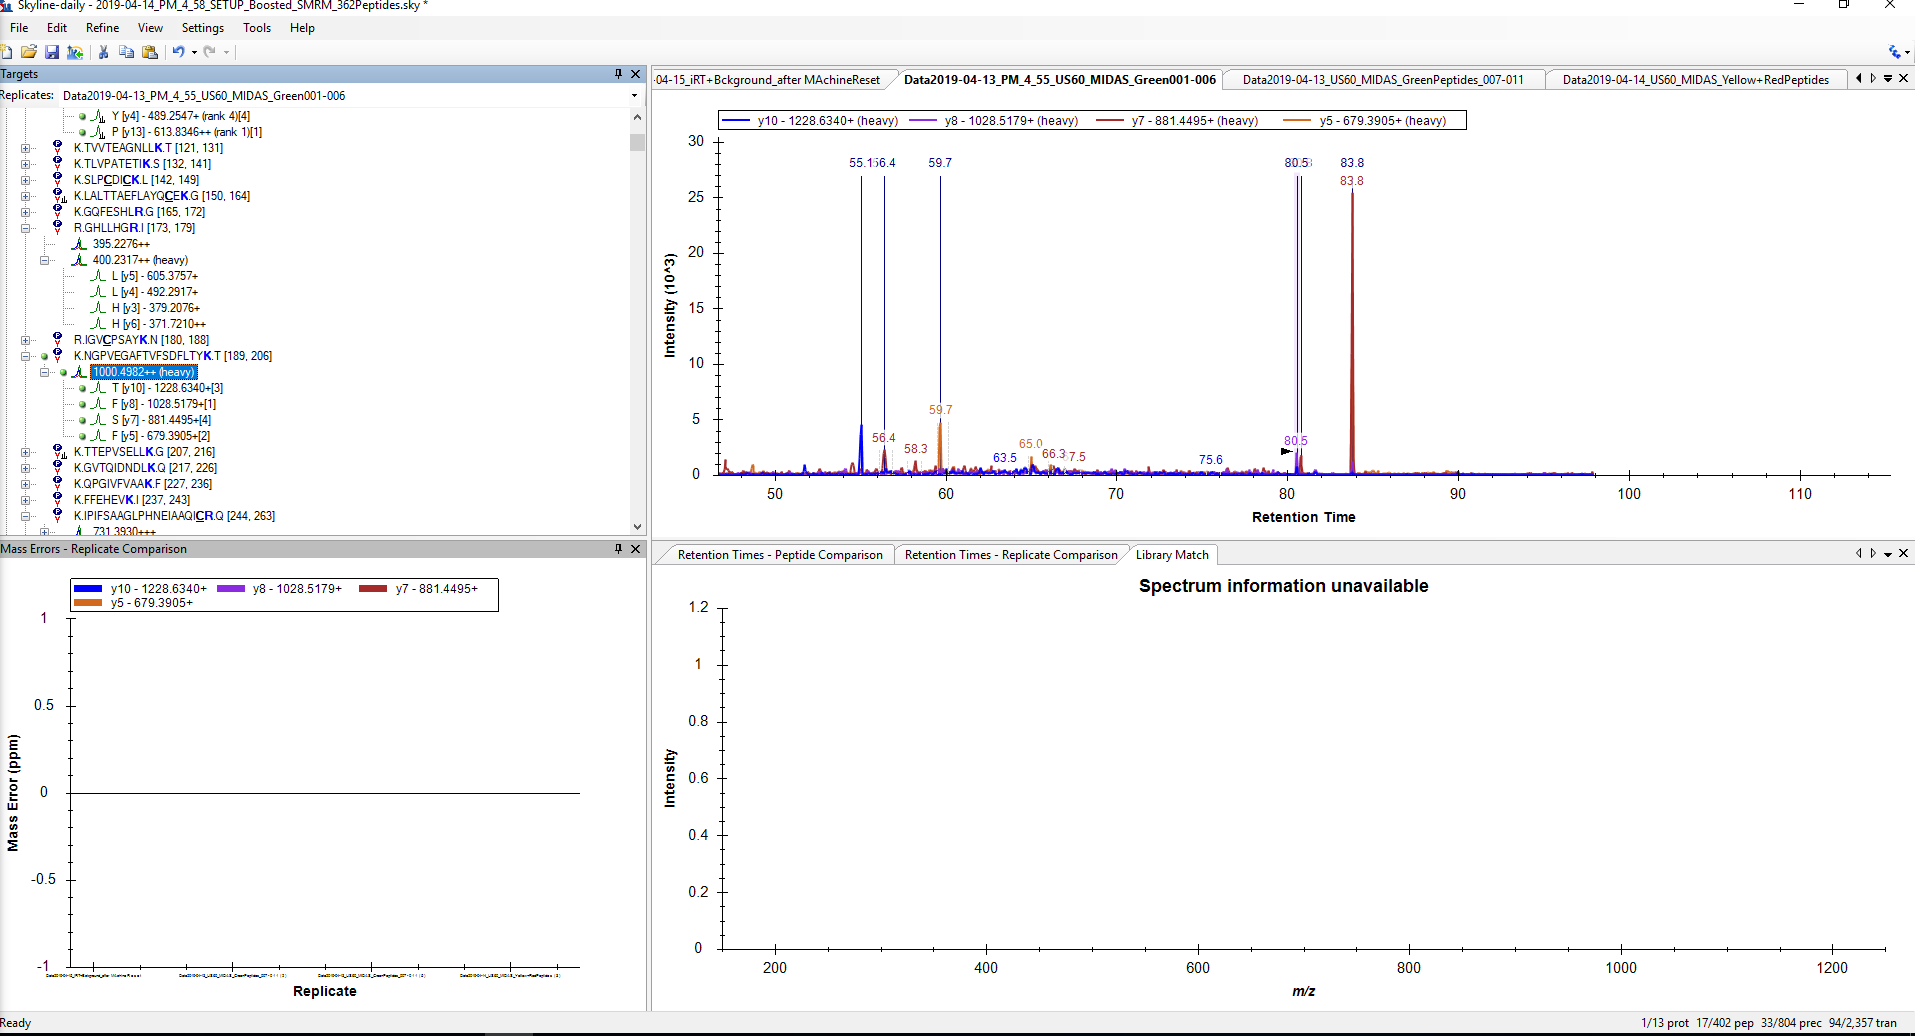The image size is (1915, 1036).
Task: Open the Replicates dropdown list
Action: tap(634, 96)
